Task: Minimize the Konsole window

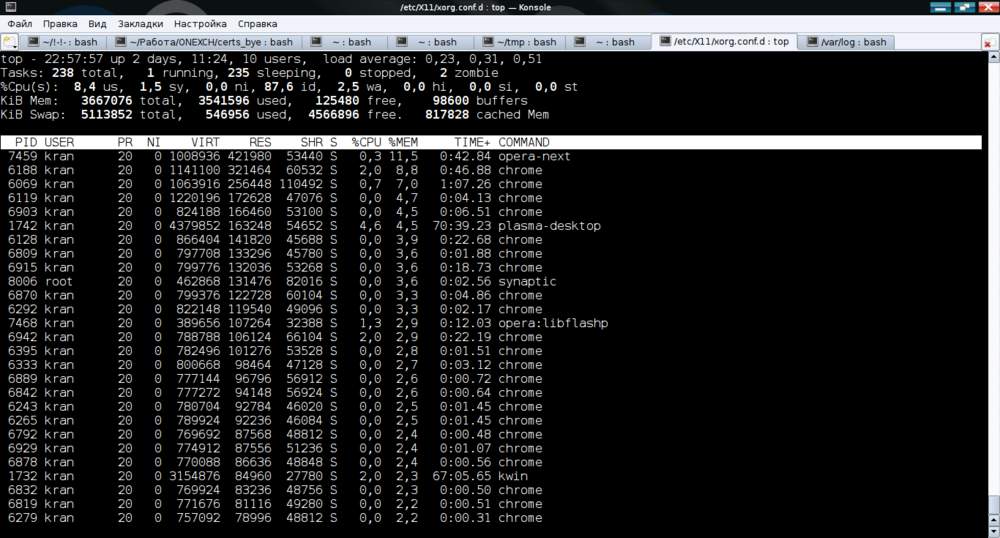Action: point(940,7)
